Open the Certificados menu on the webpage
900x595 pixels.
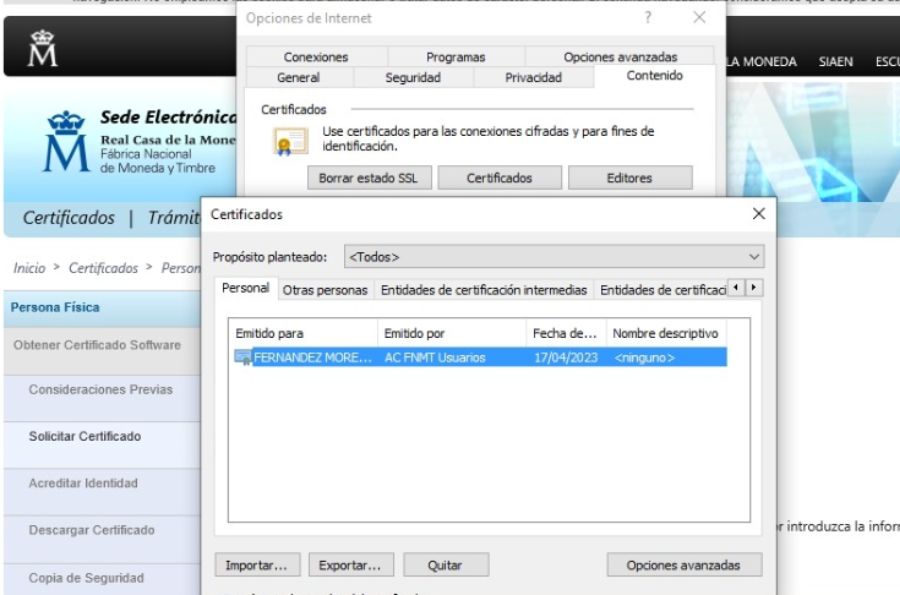pyautogui.click(x=69, y=218)
